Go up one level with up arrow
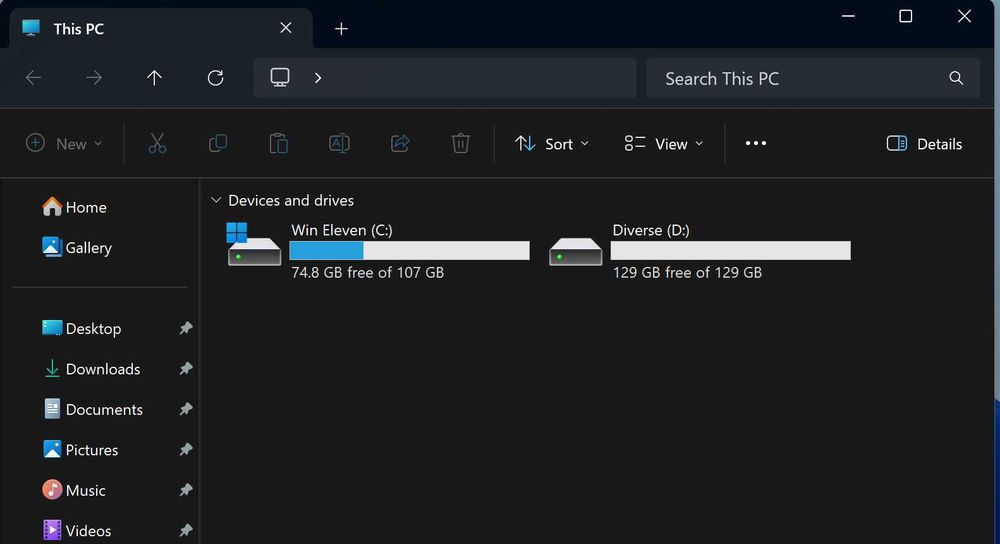Viewport: 1000px width, 544px height. (x=154, y=78)
